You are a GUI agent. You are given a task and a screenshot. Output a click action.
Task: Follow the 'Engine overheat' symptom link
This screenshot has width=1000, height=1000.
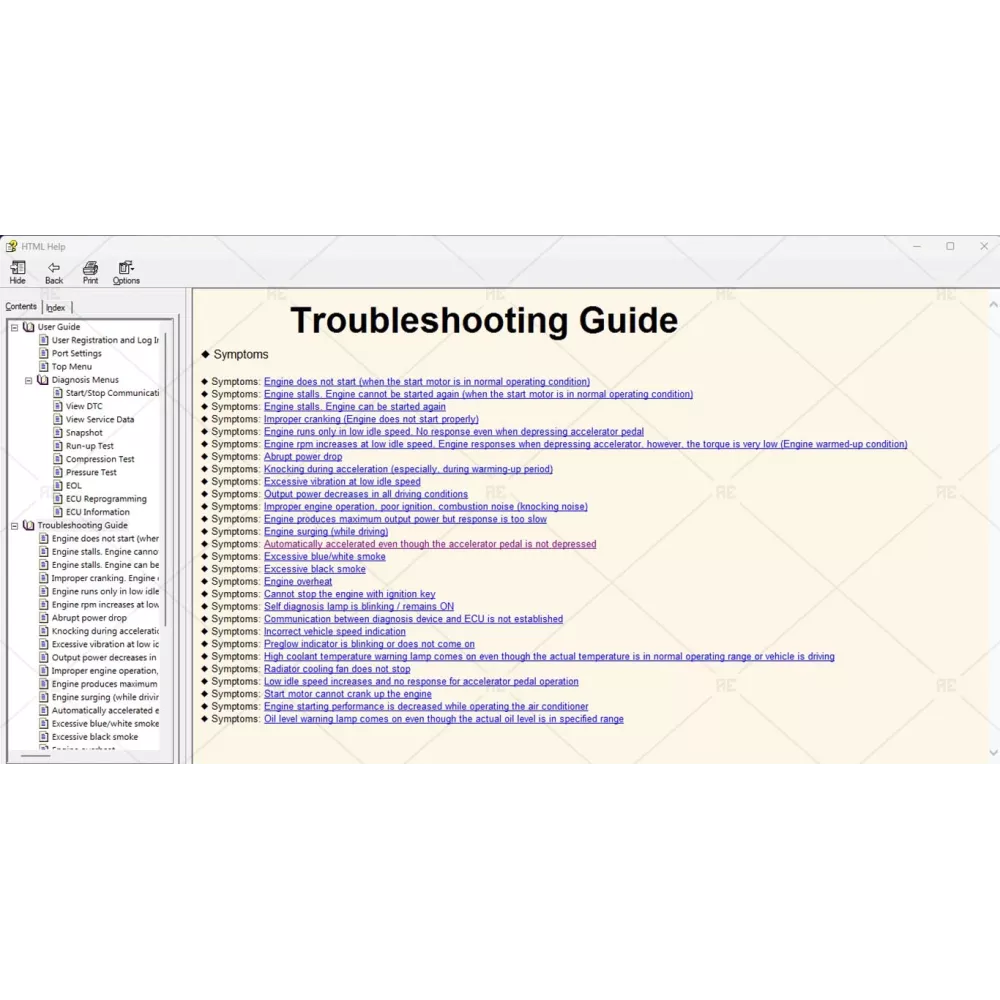point(298,582)
